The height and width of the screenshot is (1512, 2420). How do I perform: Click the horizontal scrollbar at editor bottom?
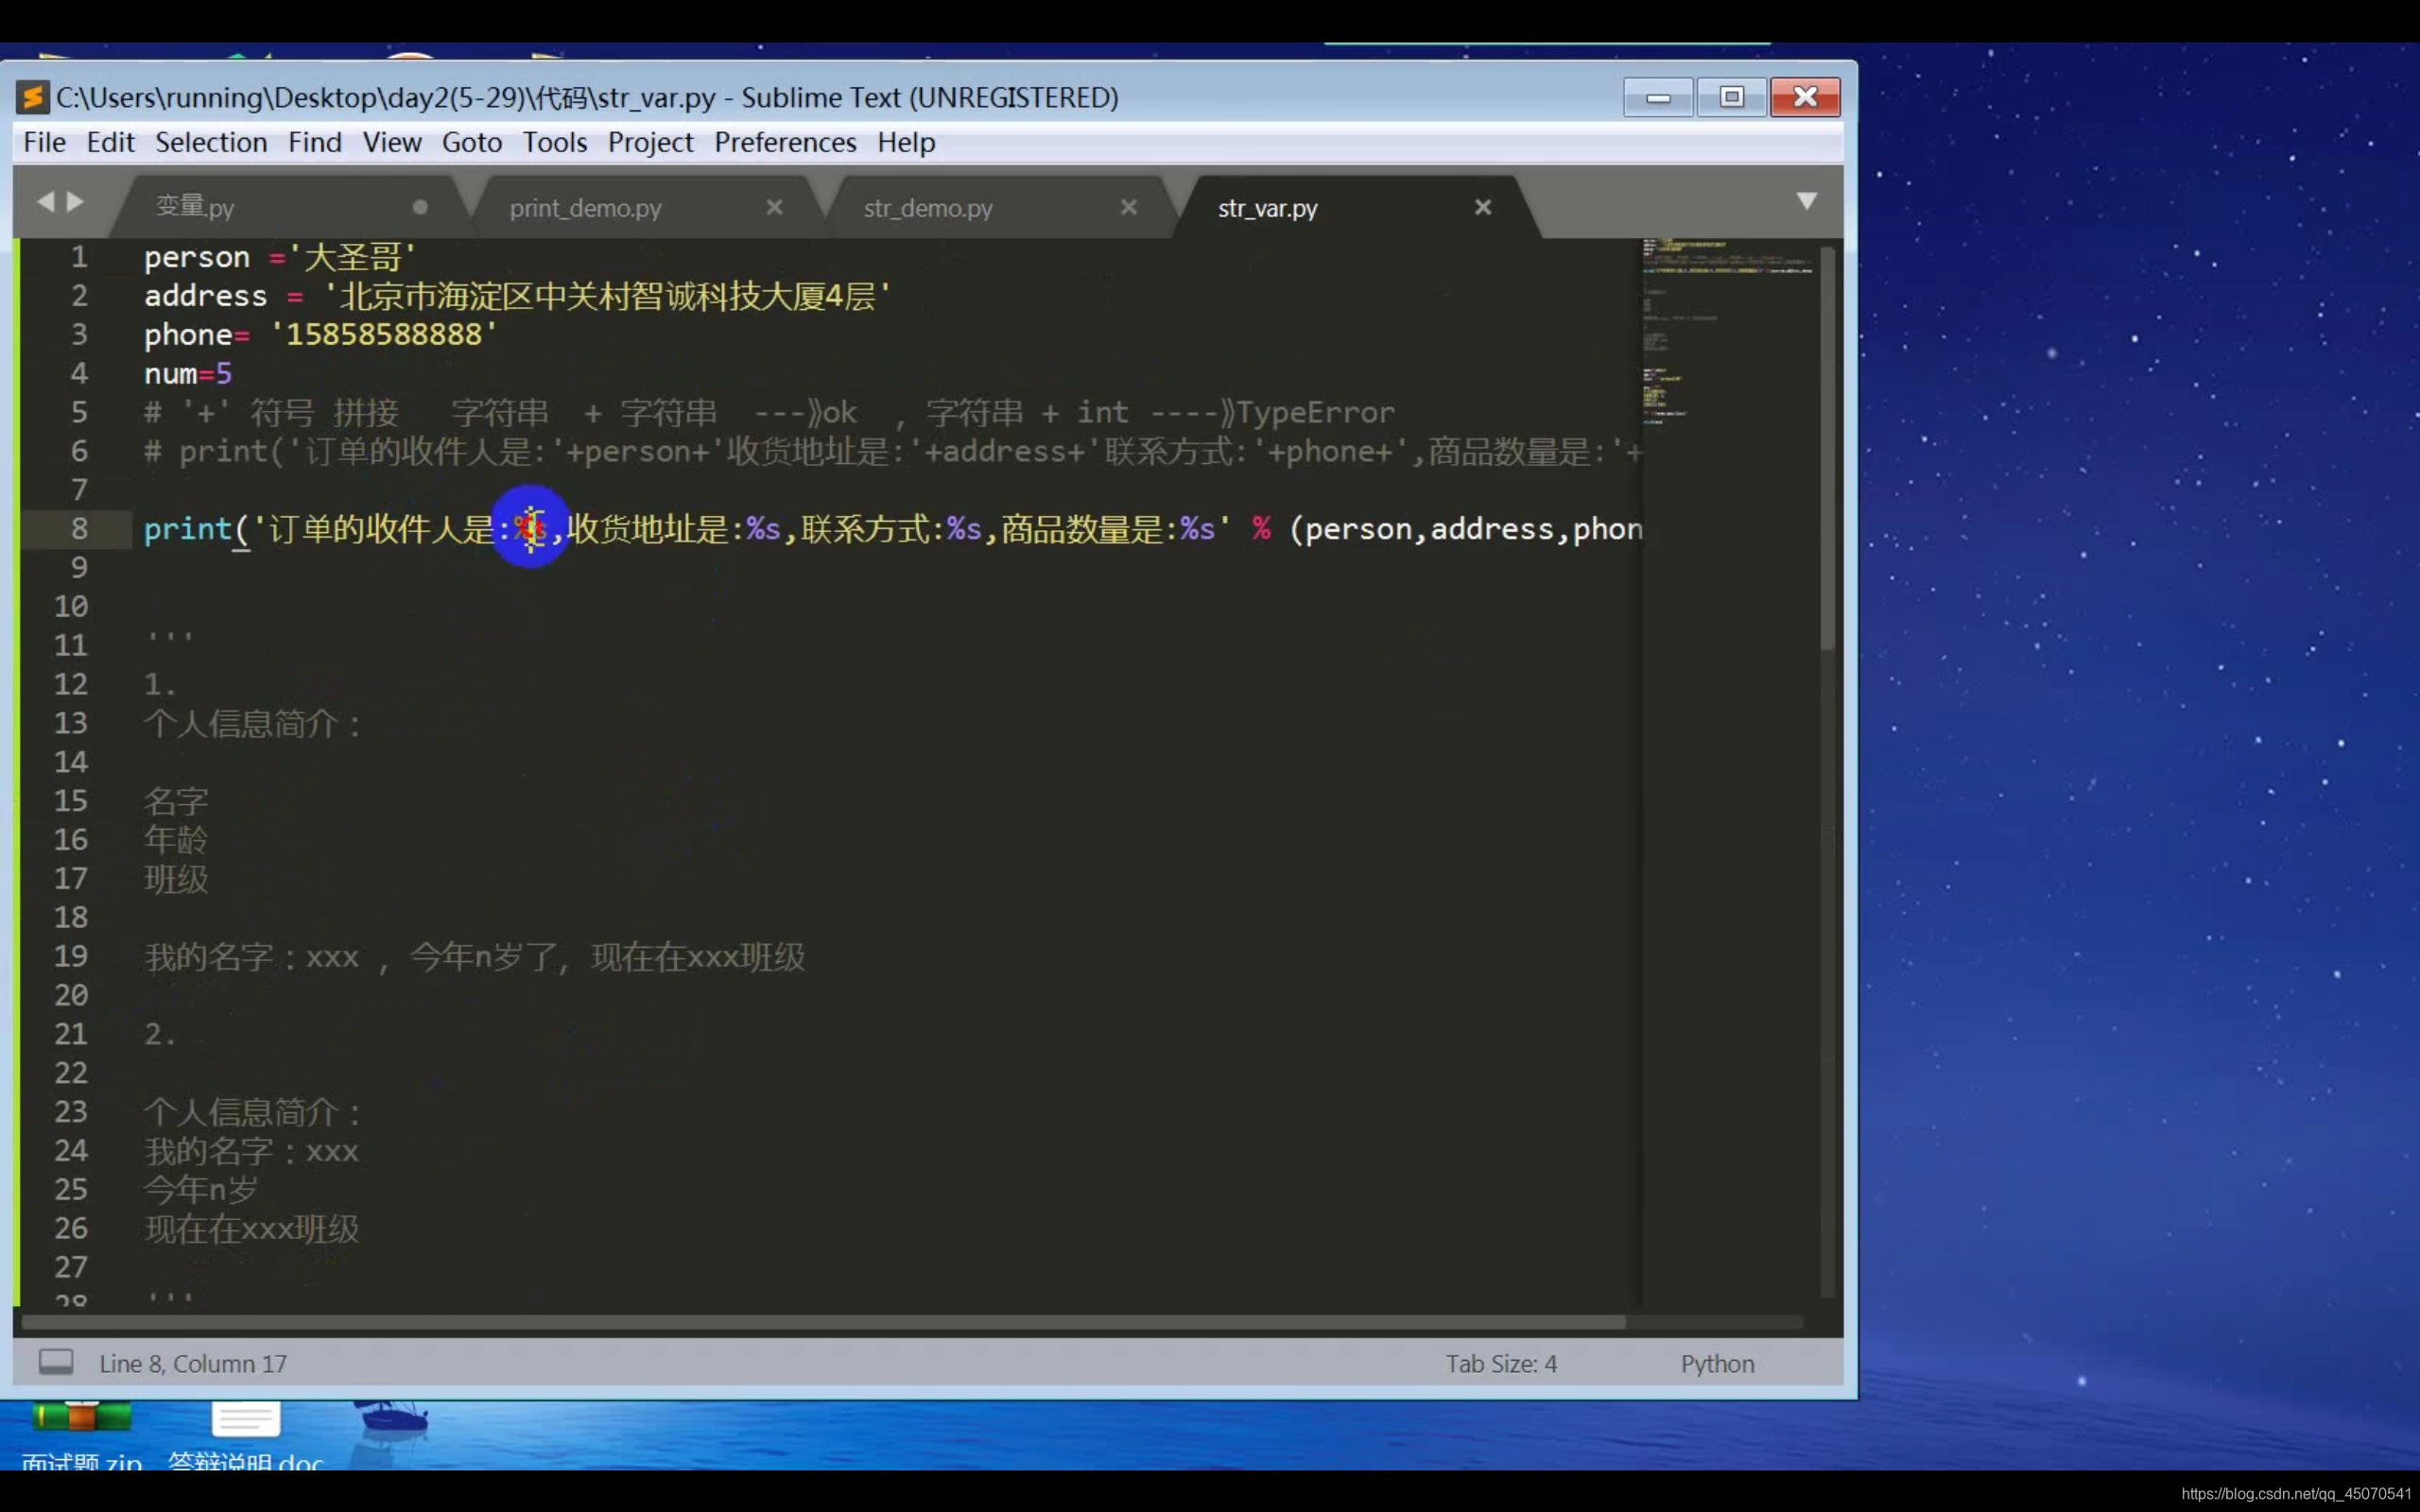[820, 1322]
